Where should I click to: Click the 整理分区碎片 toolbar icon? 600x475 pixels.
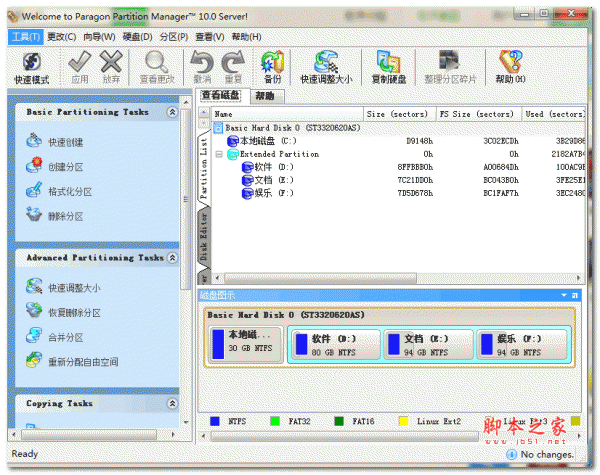(450, 62)
